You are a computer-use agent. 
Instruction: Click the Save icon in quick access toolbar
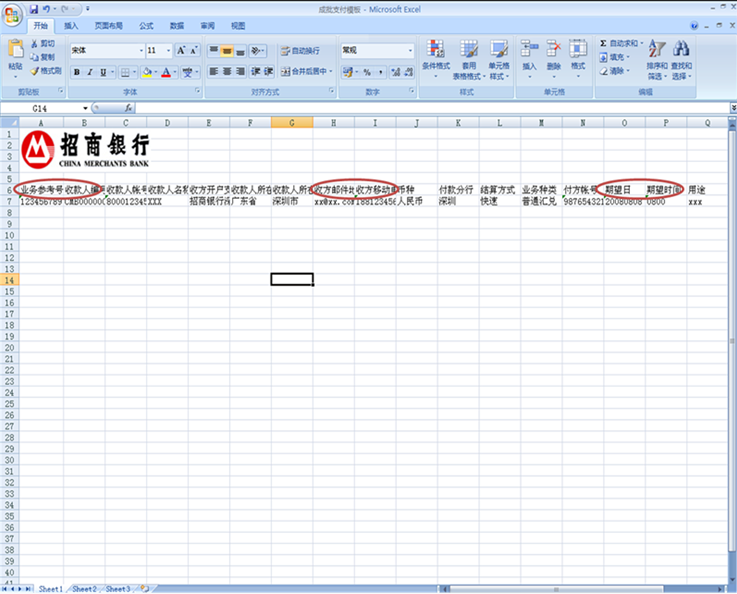point(35,8)
